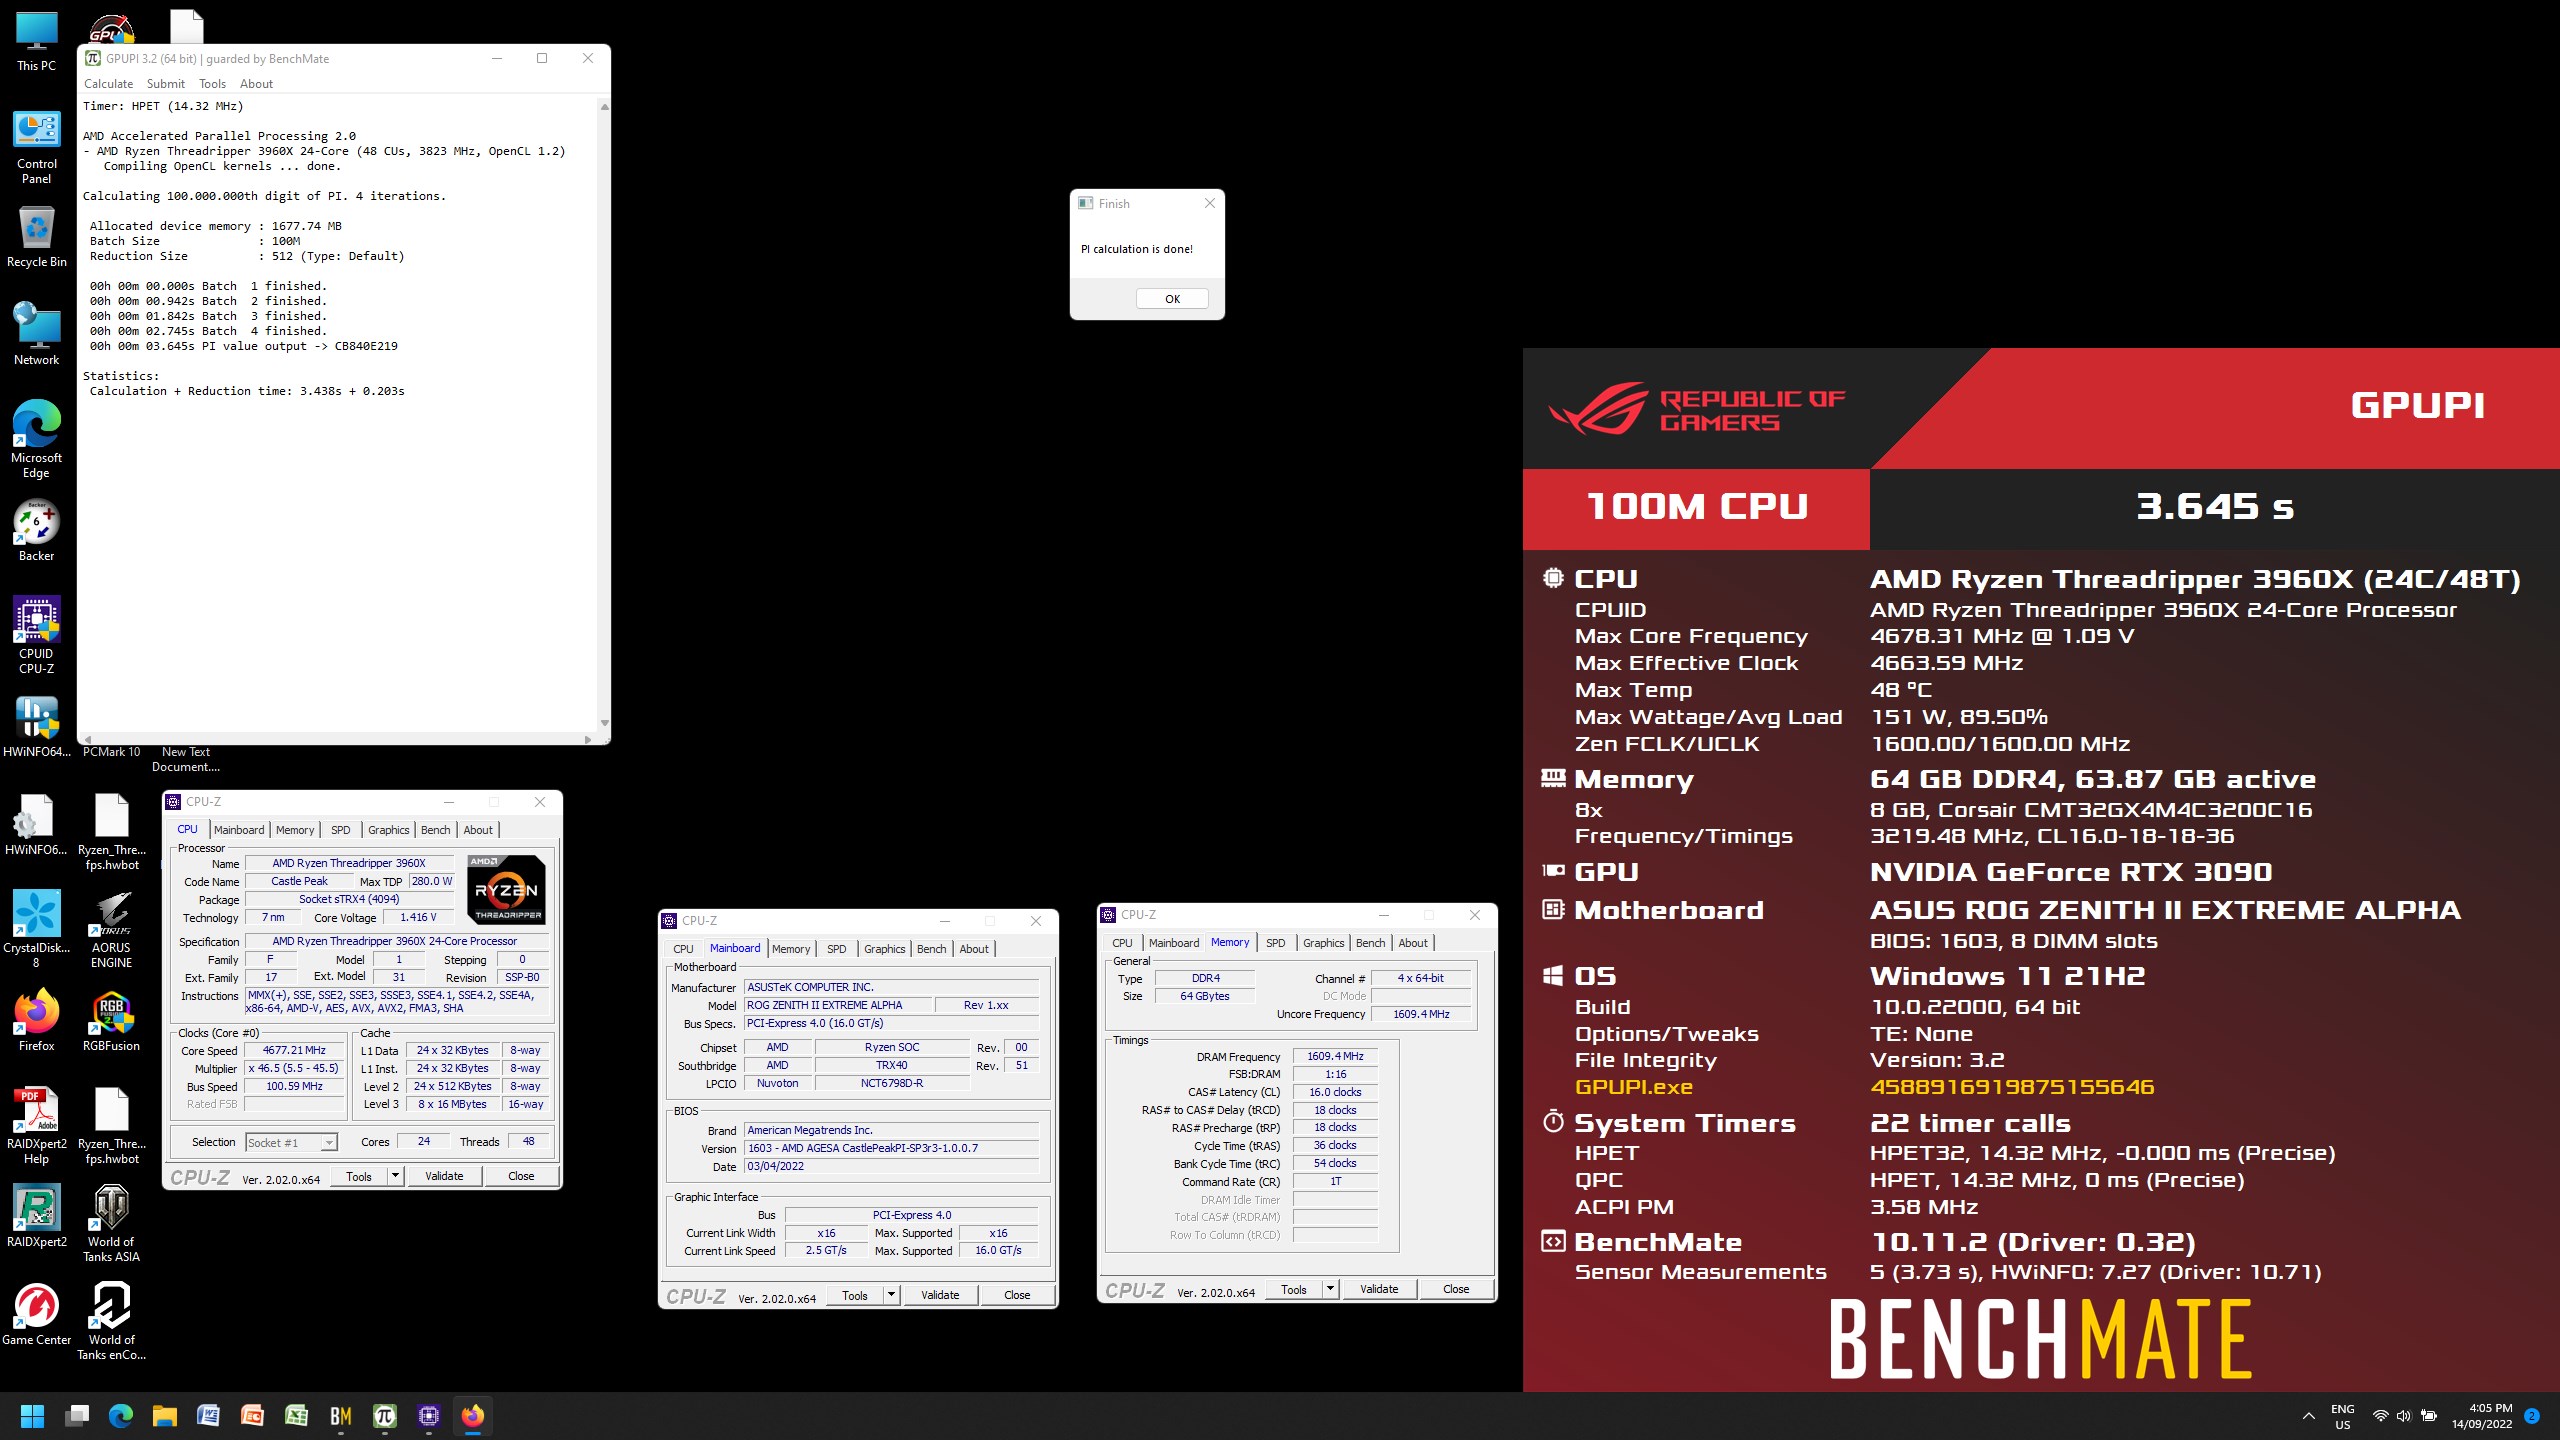The height and width of the screenshot is (1440, 2560).
Task: Switch to CPU-Z taskbar icon
Action: coord(429,1416)
